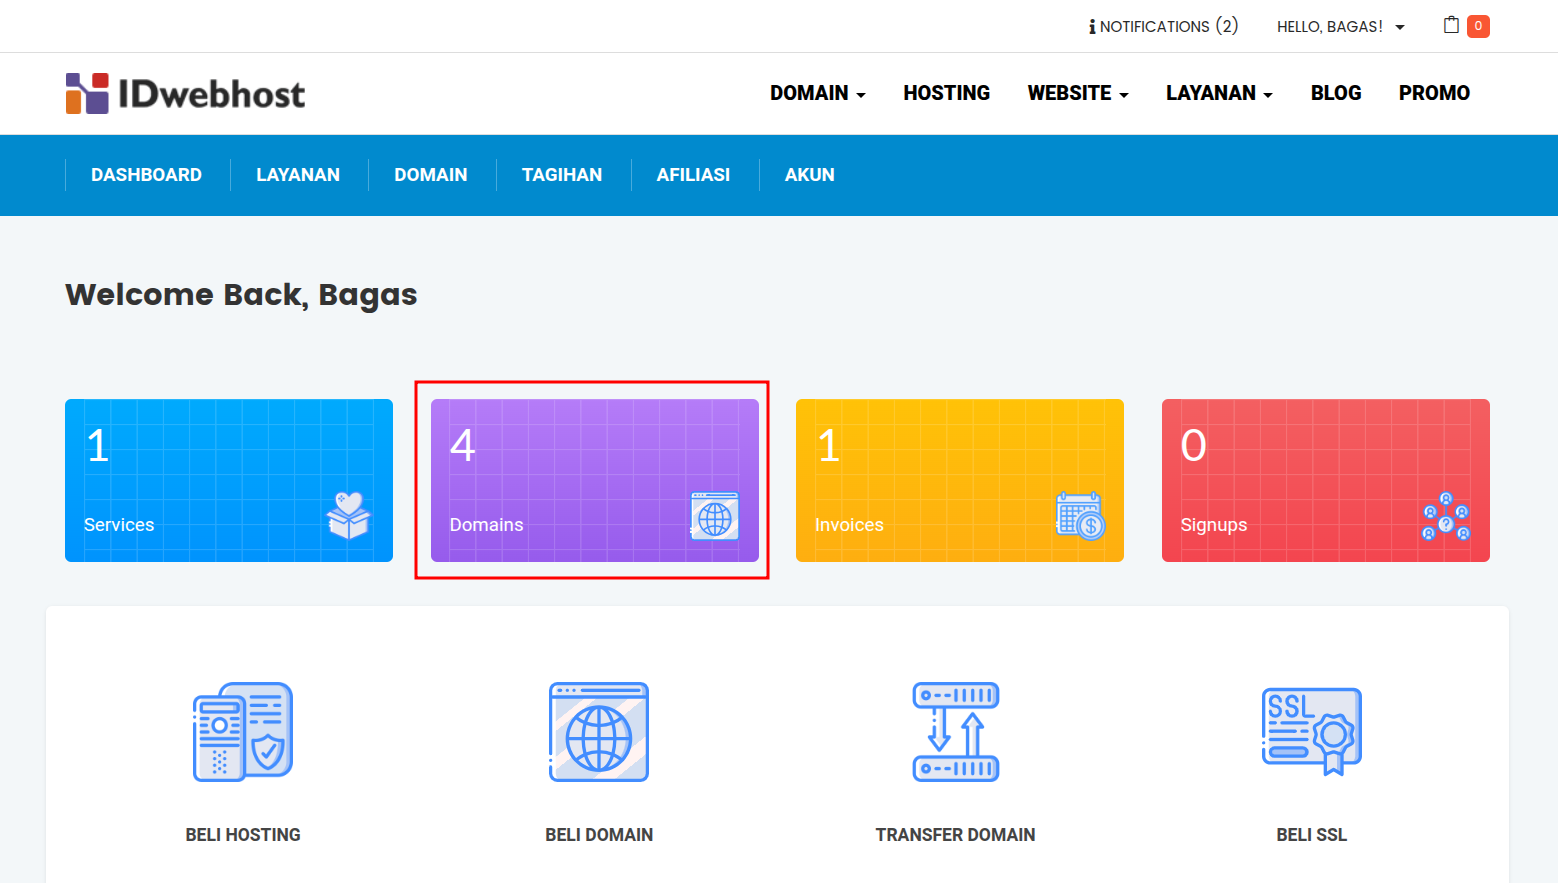Screen dimensions: 1558x883
Task: Click the Services count number 1
Action: pyautogui.click(x=98, y=445)
